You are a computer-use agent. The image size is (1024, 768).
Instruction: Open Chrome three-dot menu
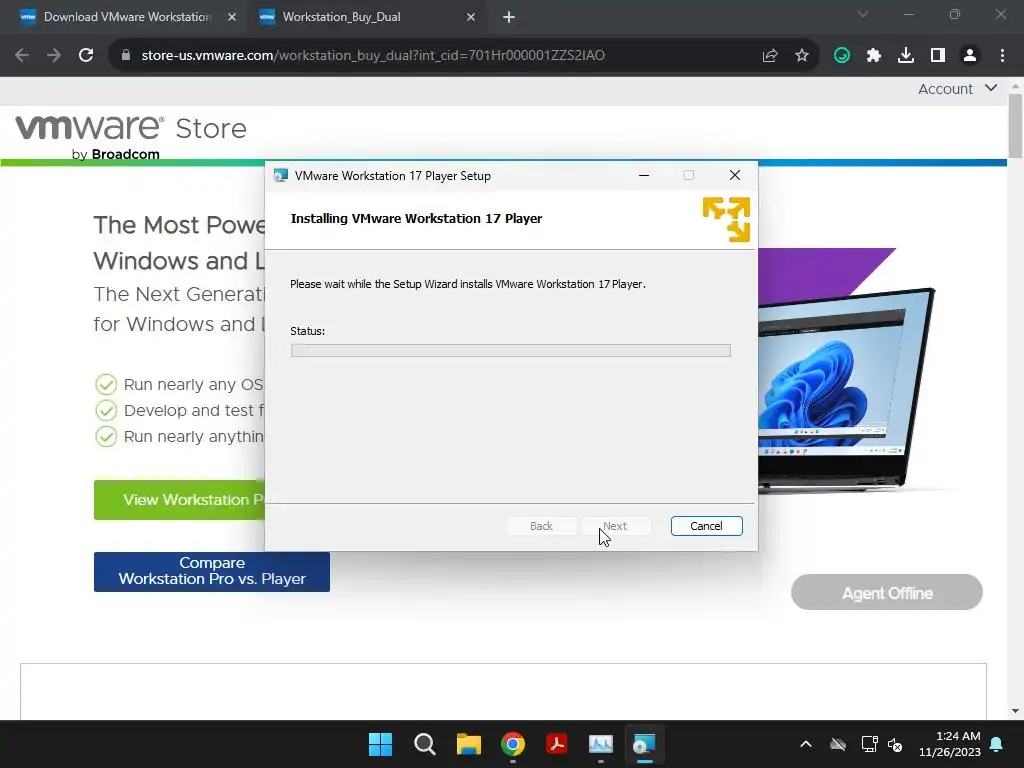1002,56
